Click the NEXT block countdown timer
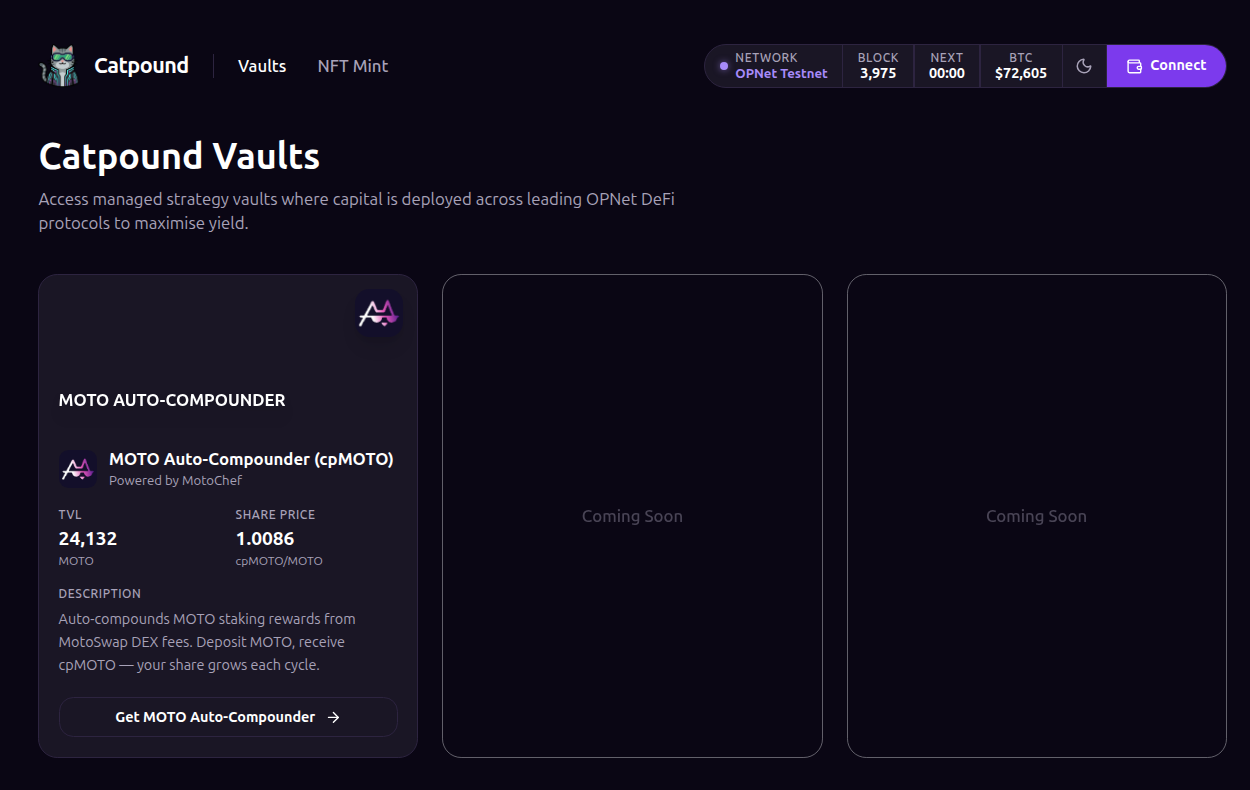Screen dimensions: 1250x790 click(x=946, y=65)
